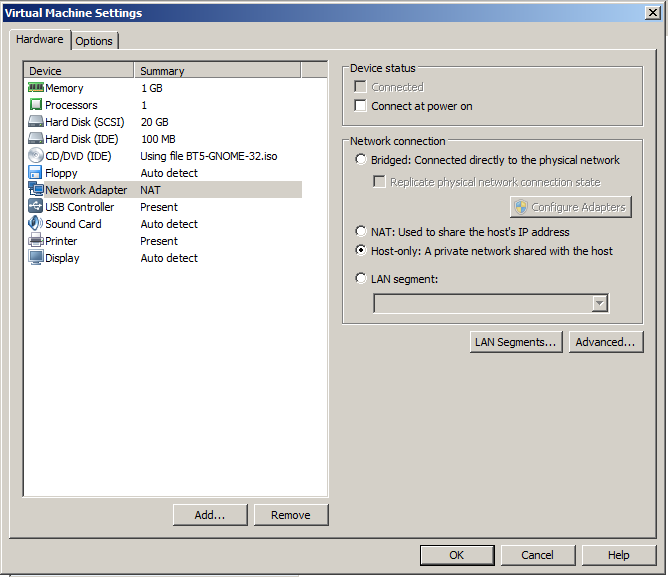Click Remove to delete selected device
The height and width of the screenshot is (578, 668).
coord(291,515)
